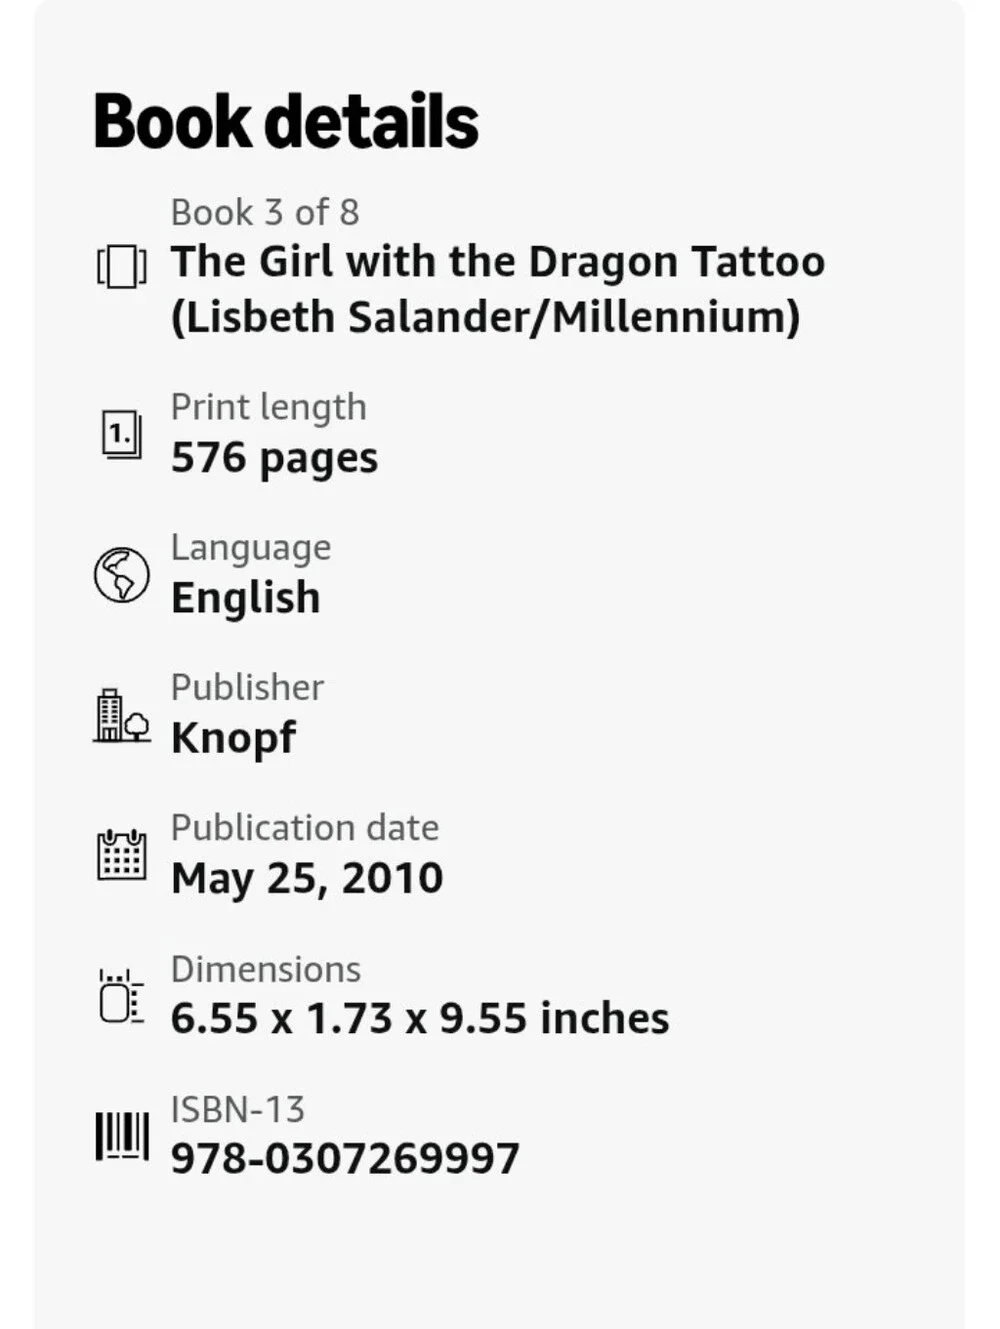Select the 6.55 x 1.73 x 9.55 inches text
The height and width of the screenshot is (1329, 1000).
click(420, 1018)
